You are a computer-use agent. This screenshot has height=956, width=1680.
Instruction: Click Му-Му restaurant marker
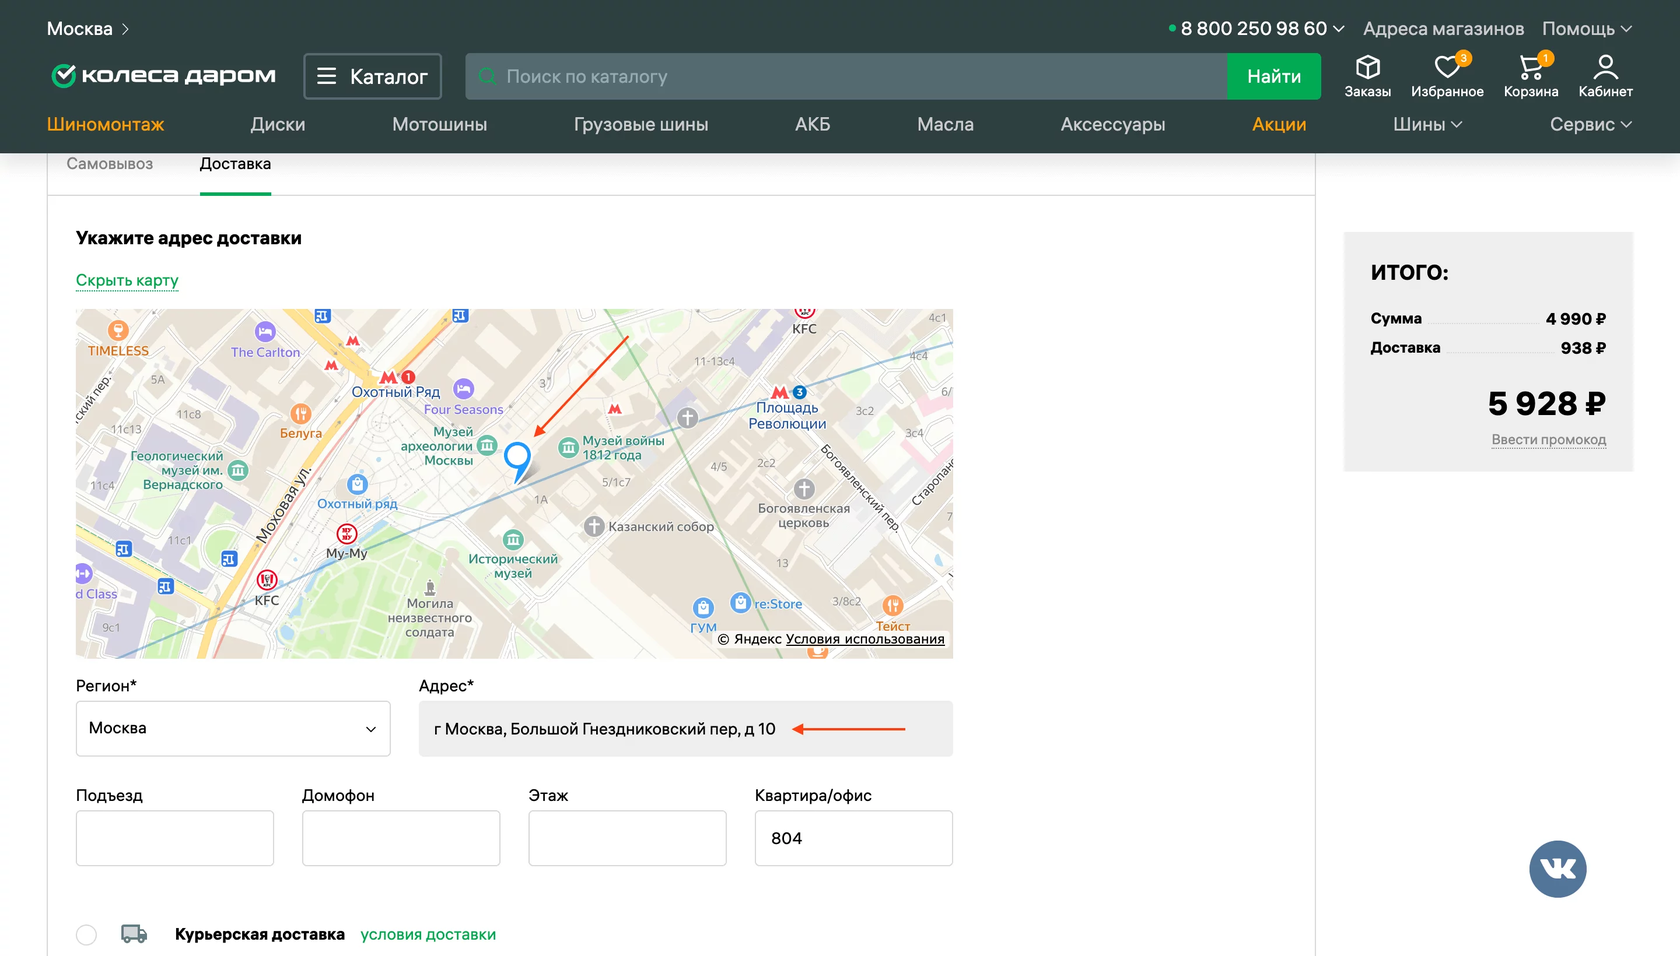[x=347, y=533]
